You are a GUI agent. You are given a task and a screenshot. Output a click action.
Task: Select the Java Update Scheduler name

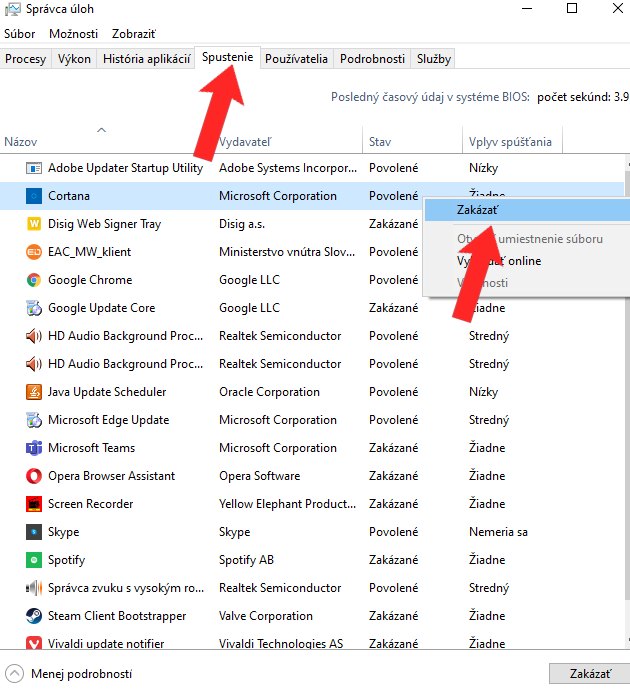tap(107, 392)
